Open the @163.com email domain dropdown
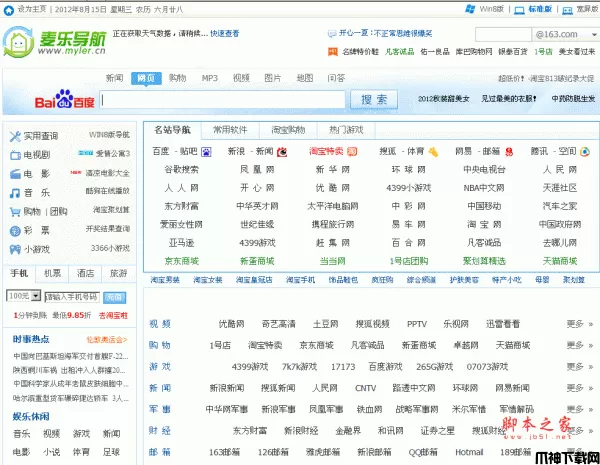This screenshot has height=465, width=600. 594,34
